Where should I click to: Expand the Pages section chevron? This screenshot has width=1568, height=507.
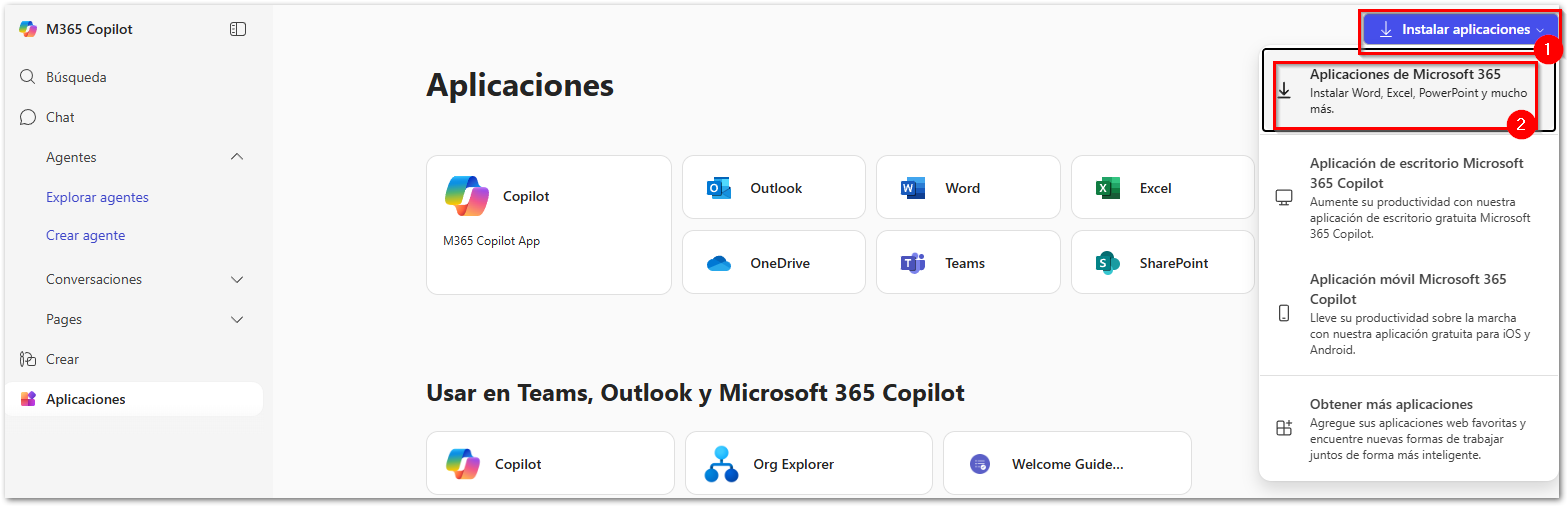237,319
